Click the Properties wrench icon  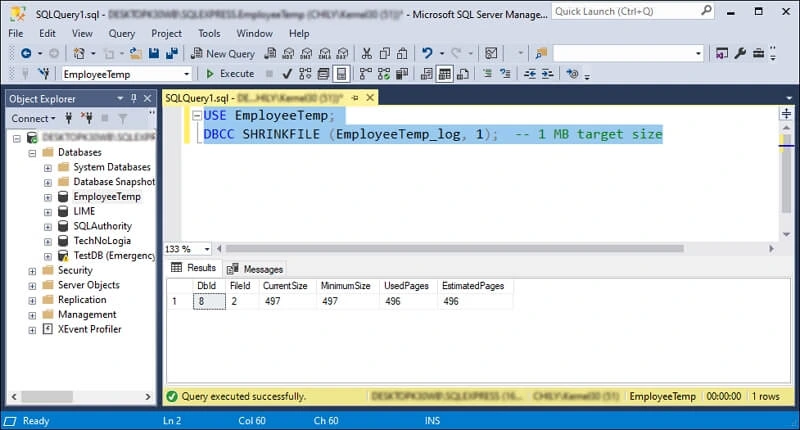point(740,53)
